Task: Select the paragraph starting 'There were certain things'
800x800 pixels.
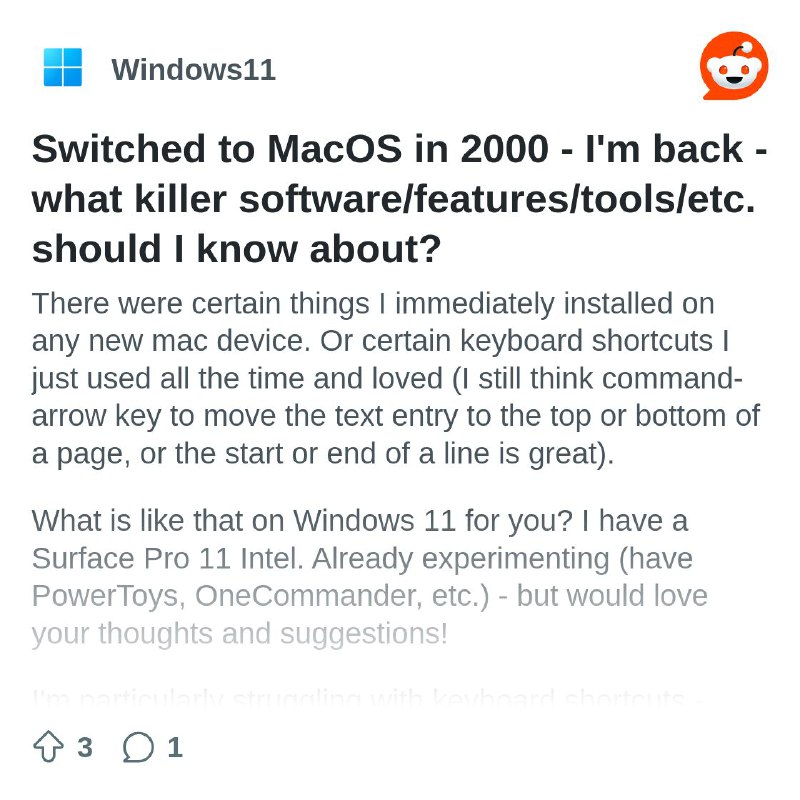Action: coord(396,378)
